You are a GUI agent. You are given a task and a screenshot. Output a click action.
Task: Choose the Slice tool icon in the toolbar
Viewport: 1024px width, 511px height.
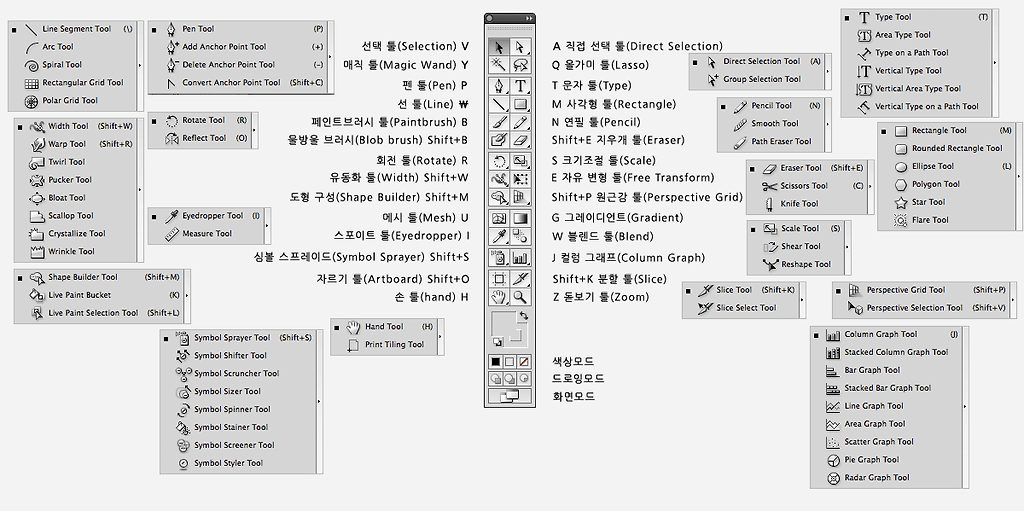tap(520, 278)
